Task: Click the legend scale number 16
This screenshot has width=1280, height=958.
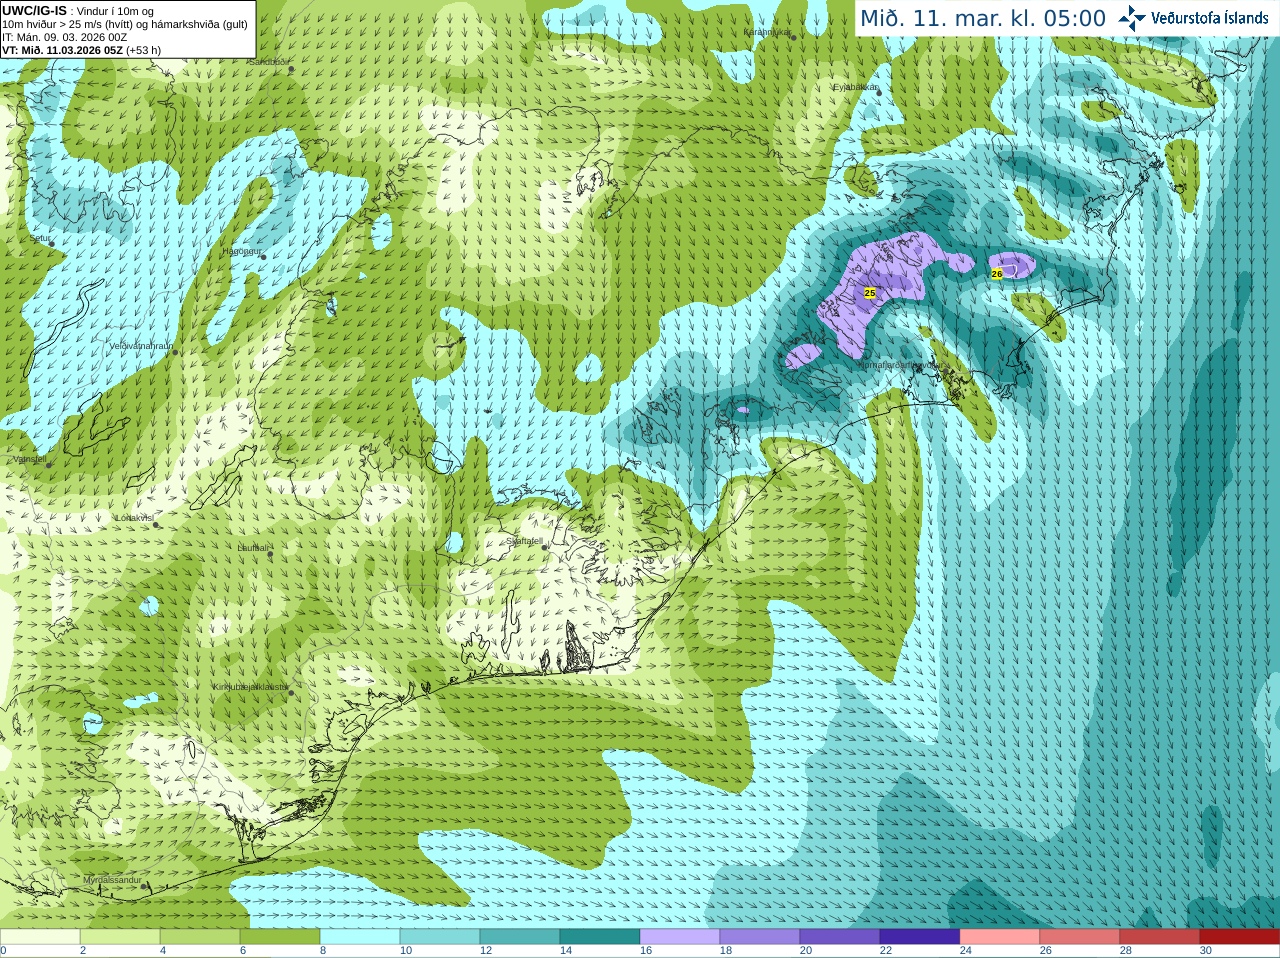Action: [x=646, y=951]
